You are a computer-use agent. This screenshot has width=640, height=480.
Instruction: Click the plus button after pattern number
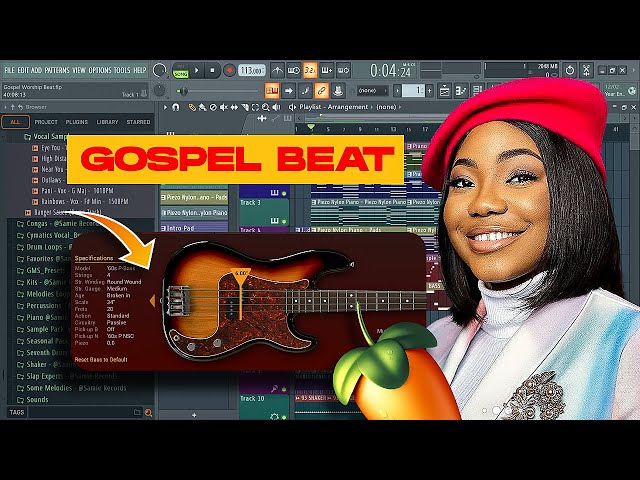pos(429,91)
